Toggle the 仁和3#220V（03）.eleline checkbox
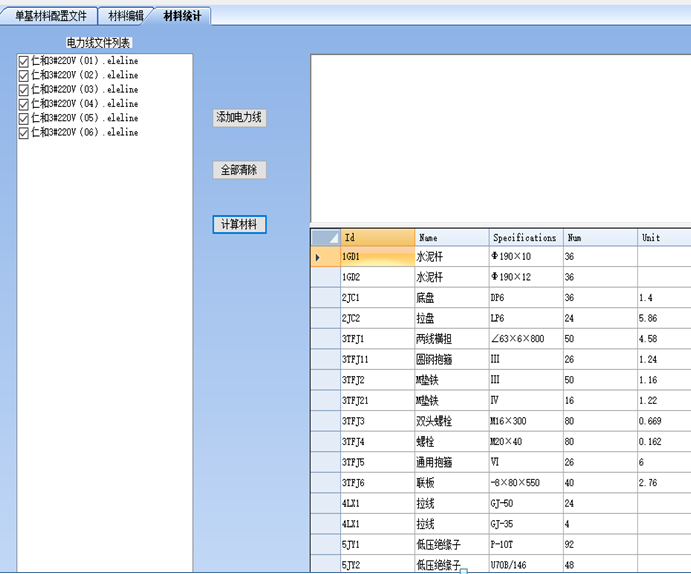This screenshot has width=691, height=574. 24,90
